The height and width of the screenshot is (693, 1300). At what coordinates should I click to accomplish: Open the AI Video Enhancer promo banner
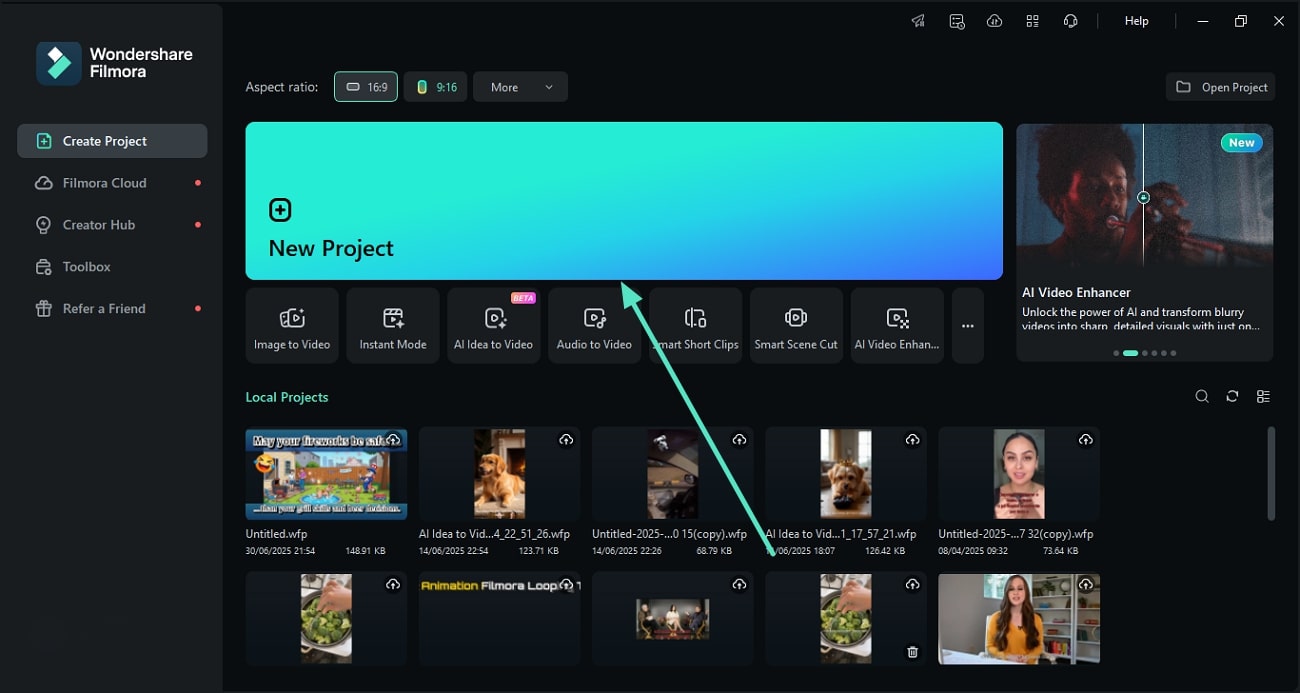click(1145, 242)
